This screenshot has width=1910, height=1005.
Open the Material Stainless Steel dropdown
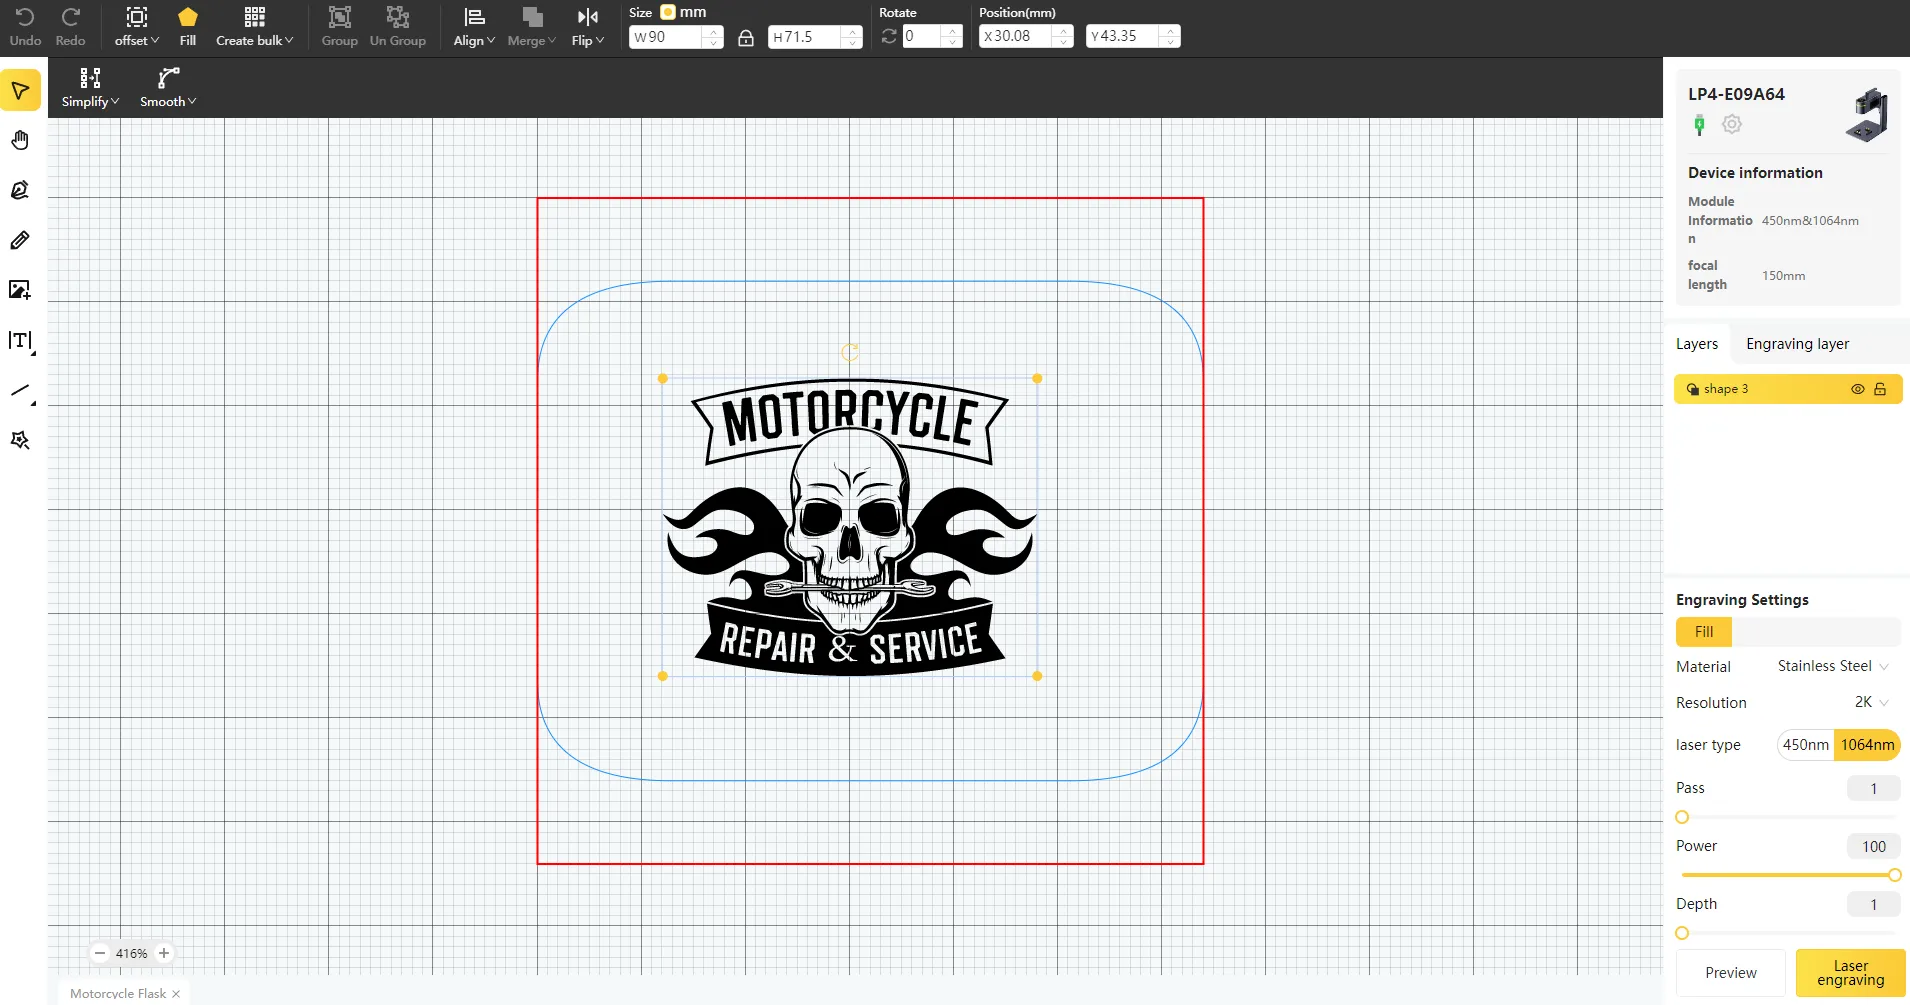click(1833, 666)
